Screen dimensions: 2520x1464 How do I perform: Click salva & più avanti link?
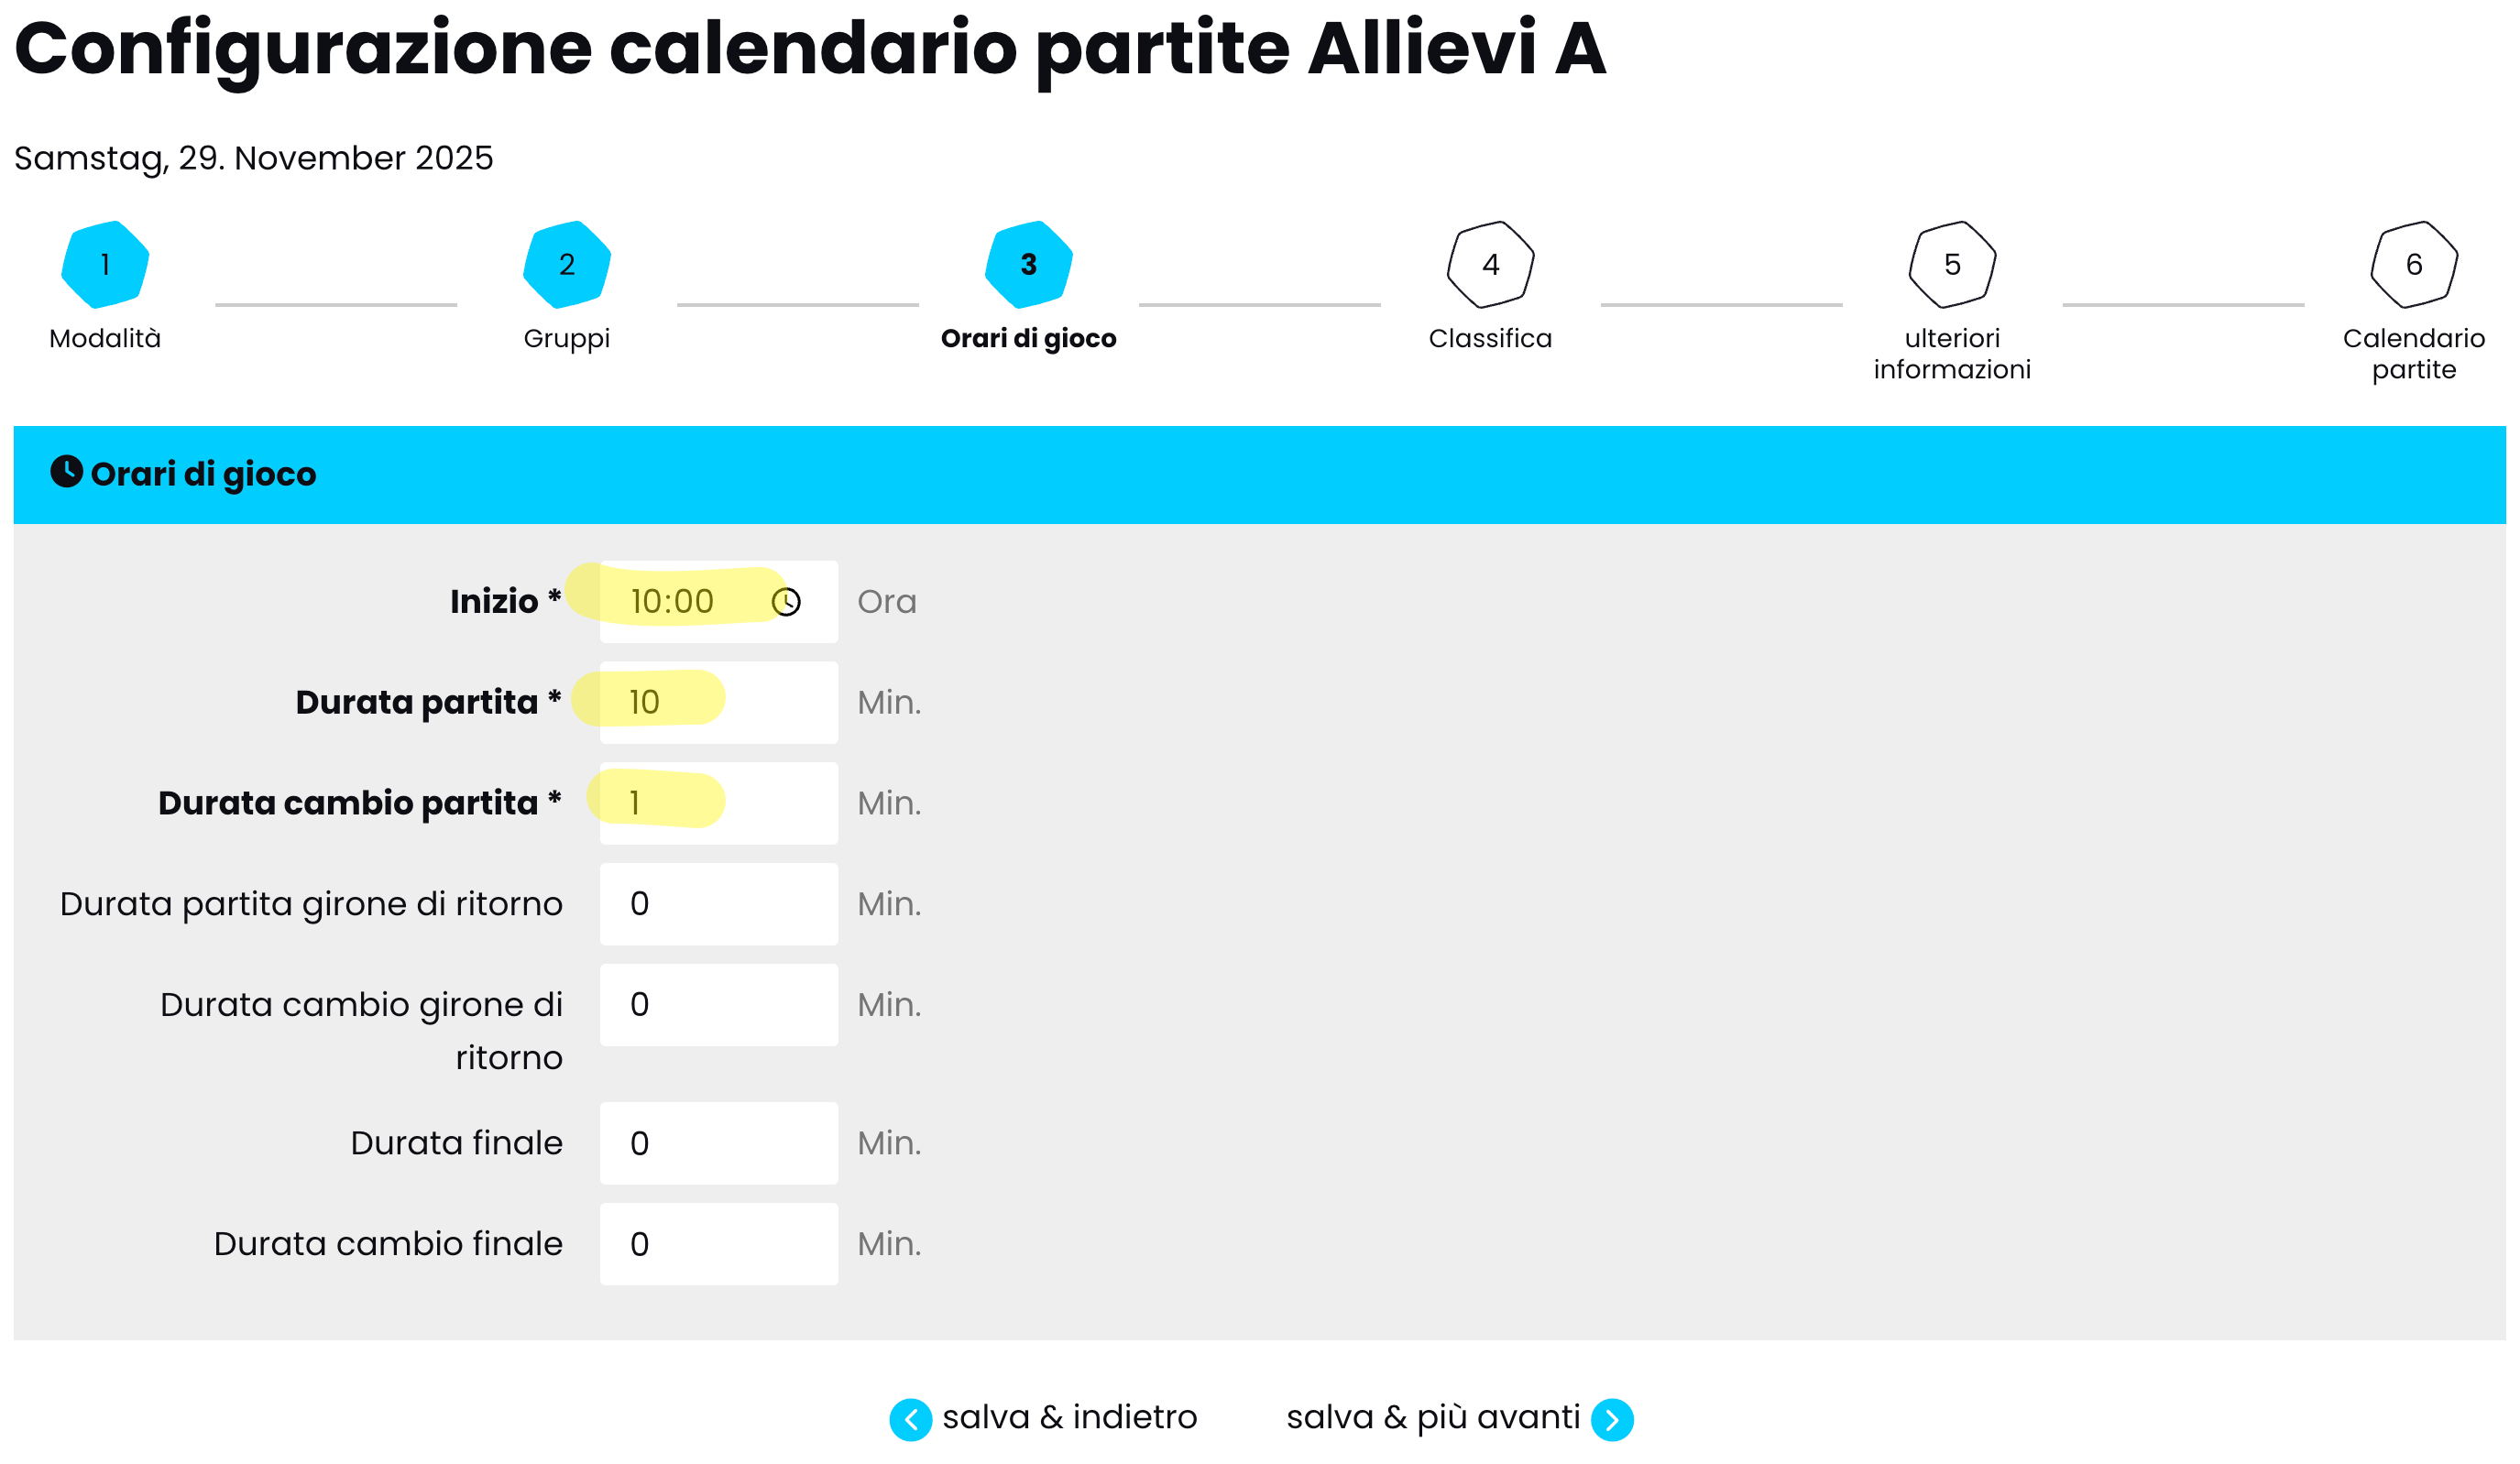[1432, 1417]
